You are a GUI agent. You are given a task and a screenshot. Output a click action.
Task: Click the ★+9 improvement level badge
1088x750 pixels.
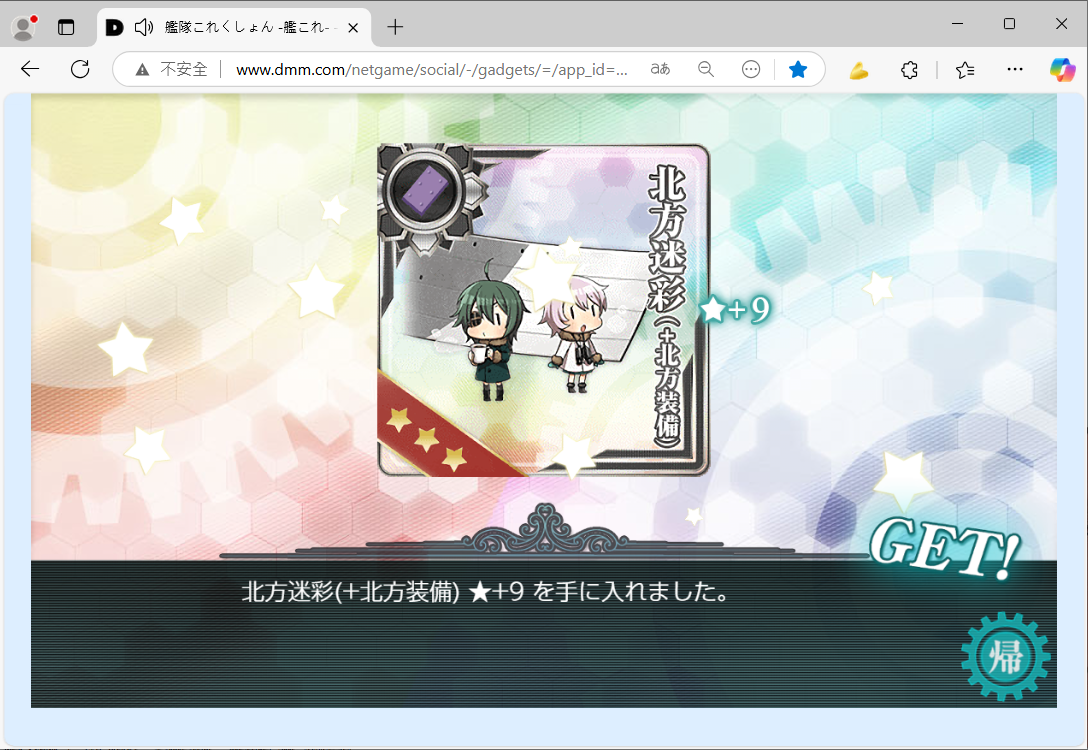click(736, 309)
